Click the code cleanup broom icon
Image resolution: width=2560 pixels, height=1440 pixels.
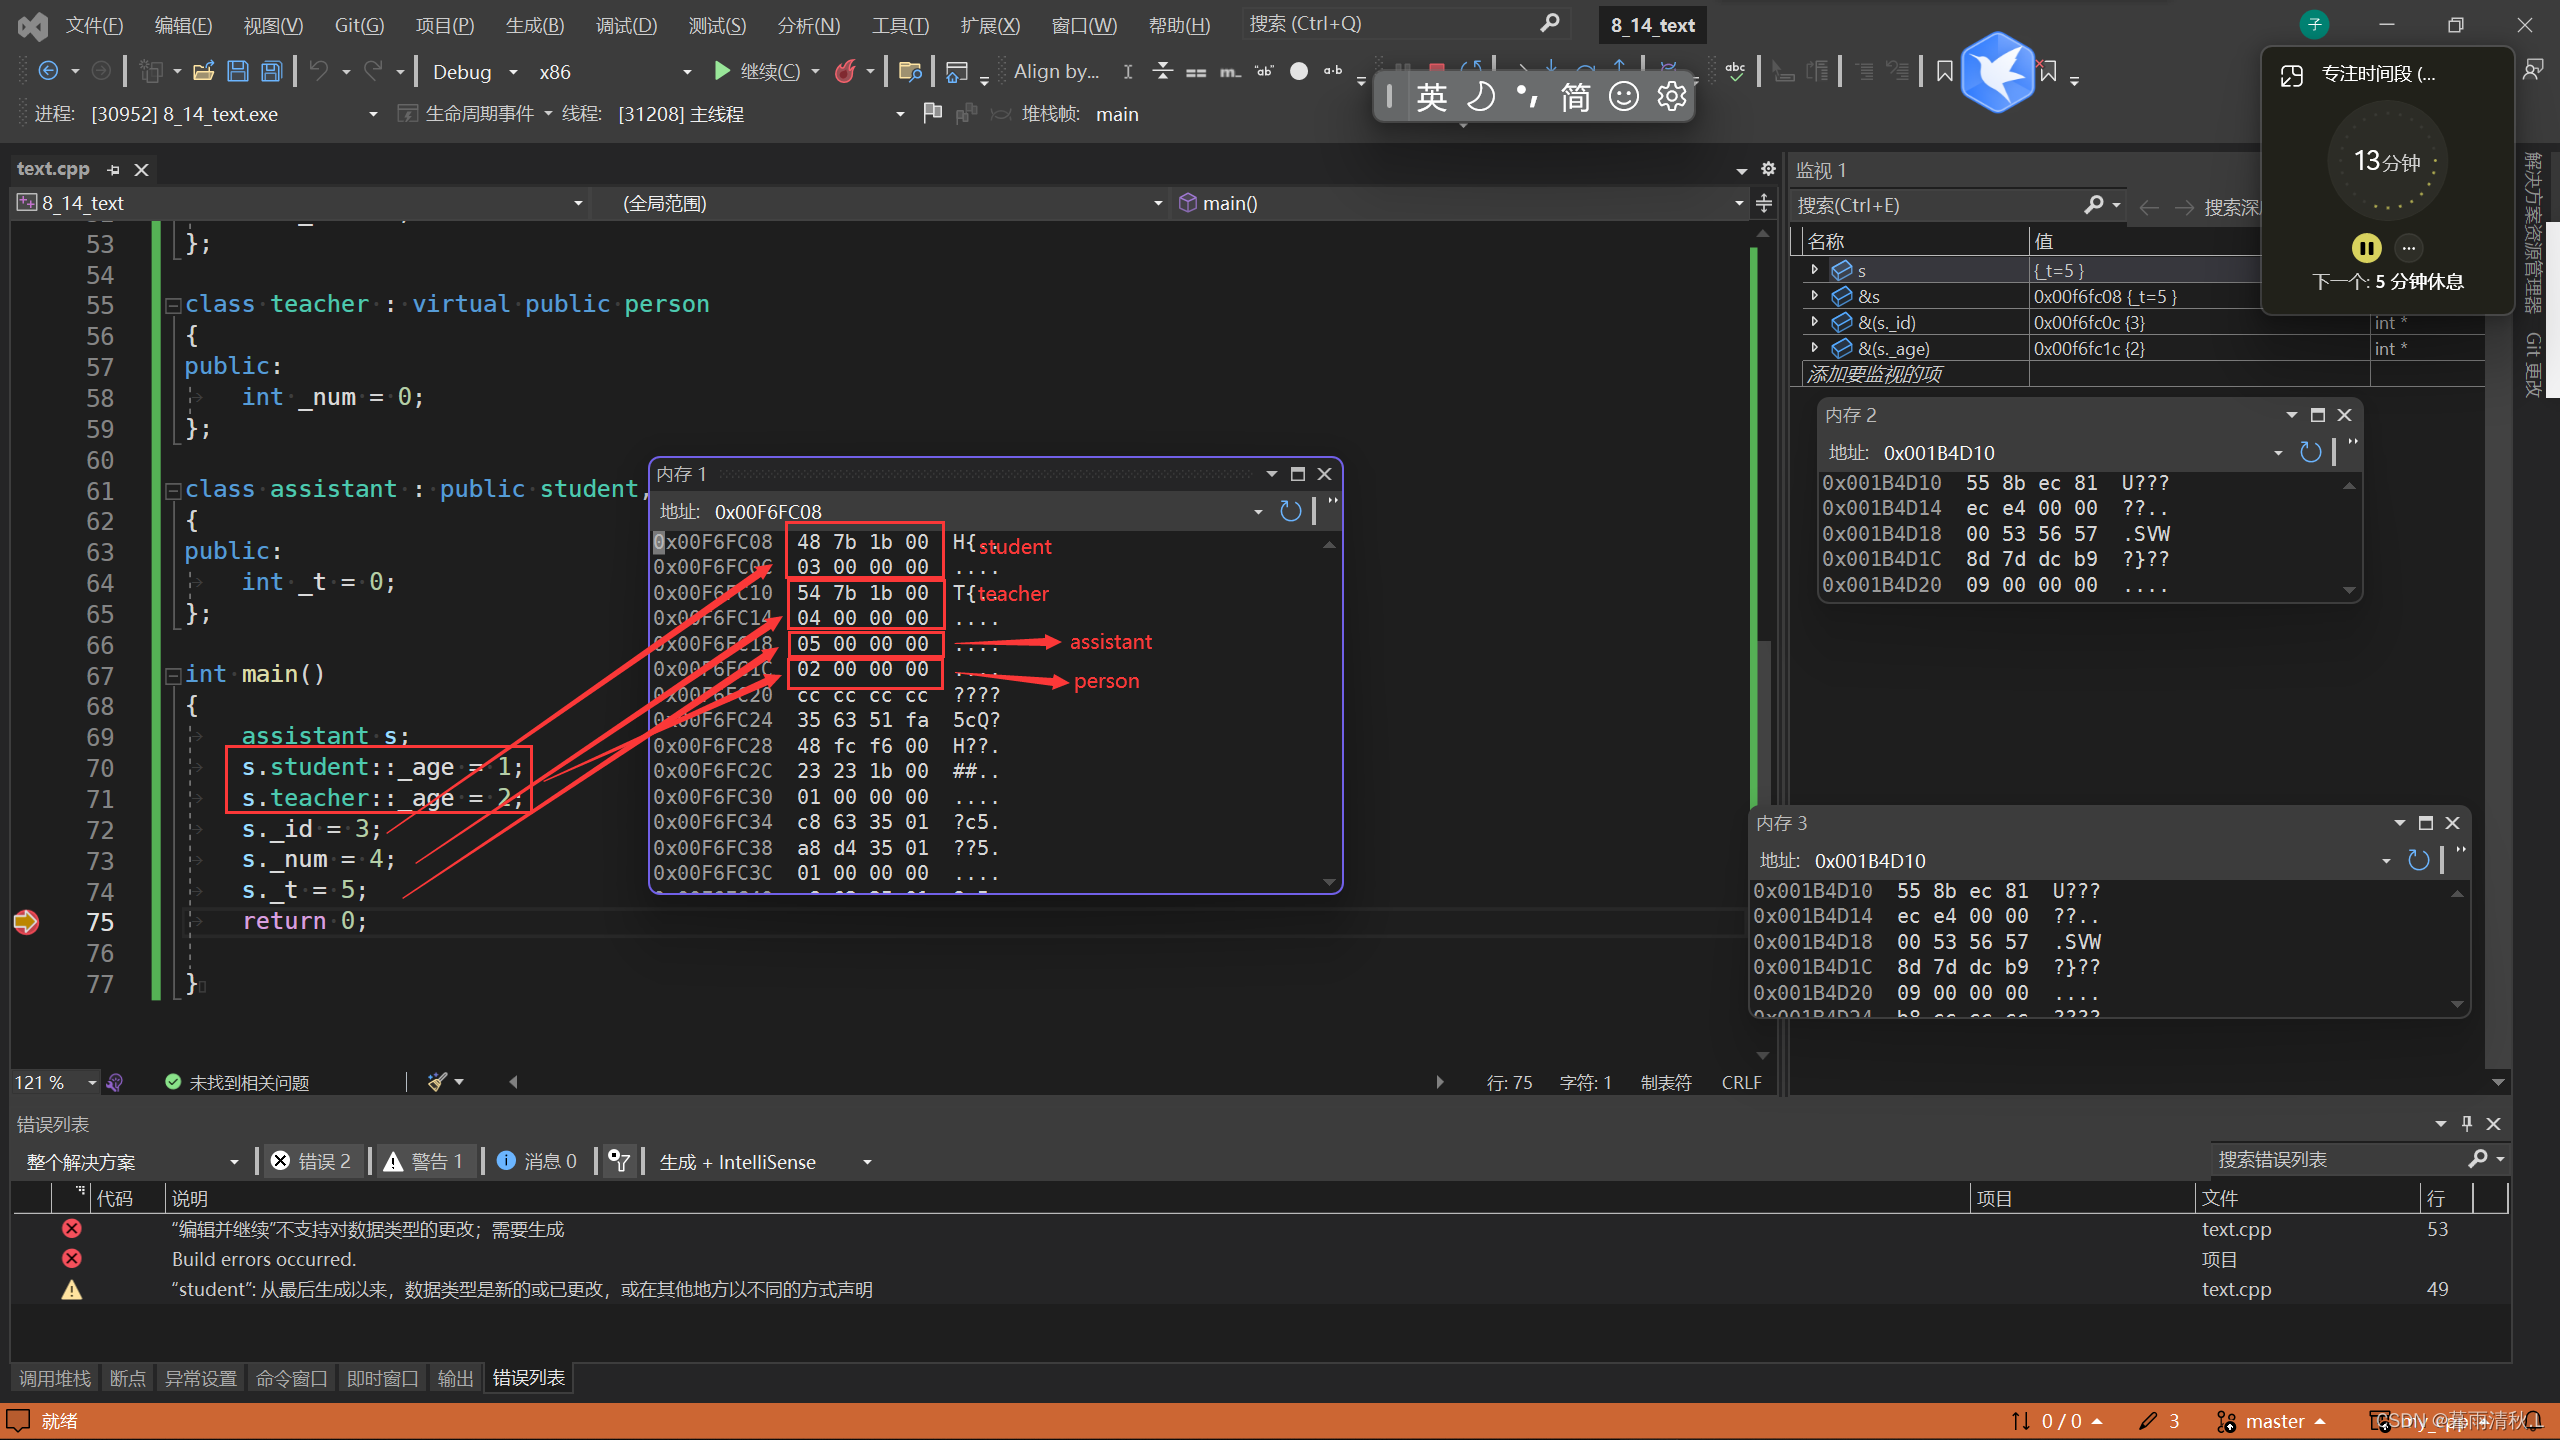(x=437, y=1081)
